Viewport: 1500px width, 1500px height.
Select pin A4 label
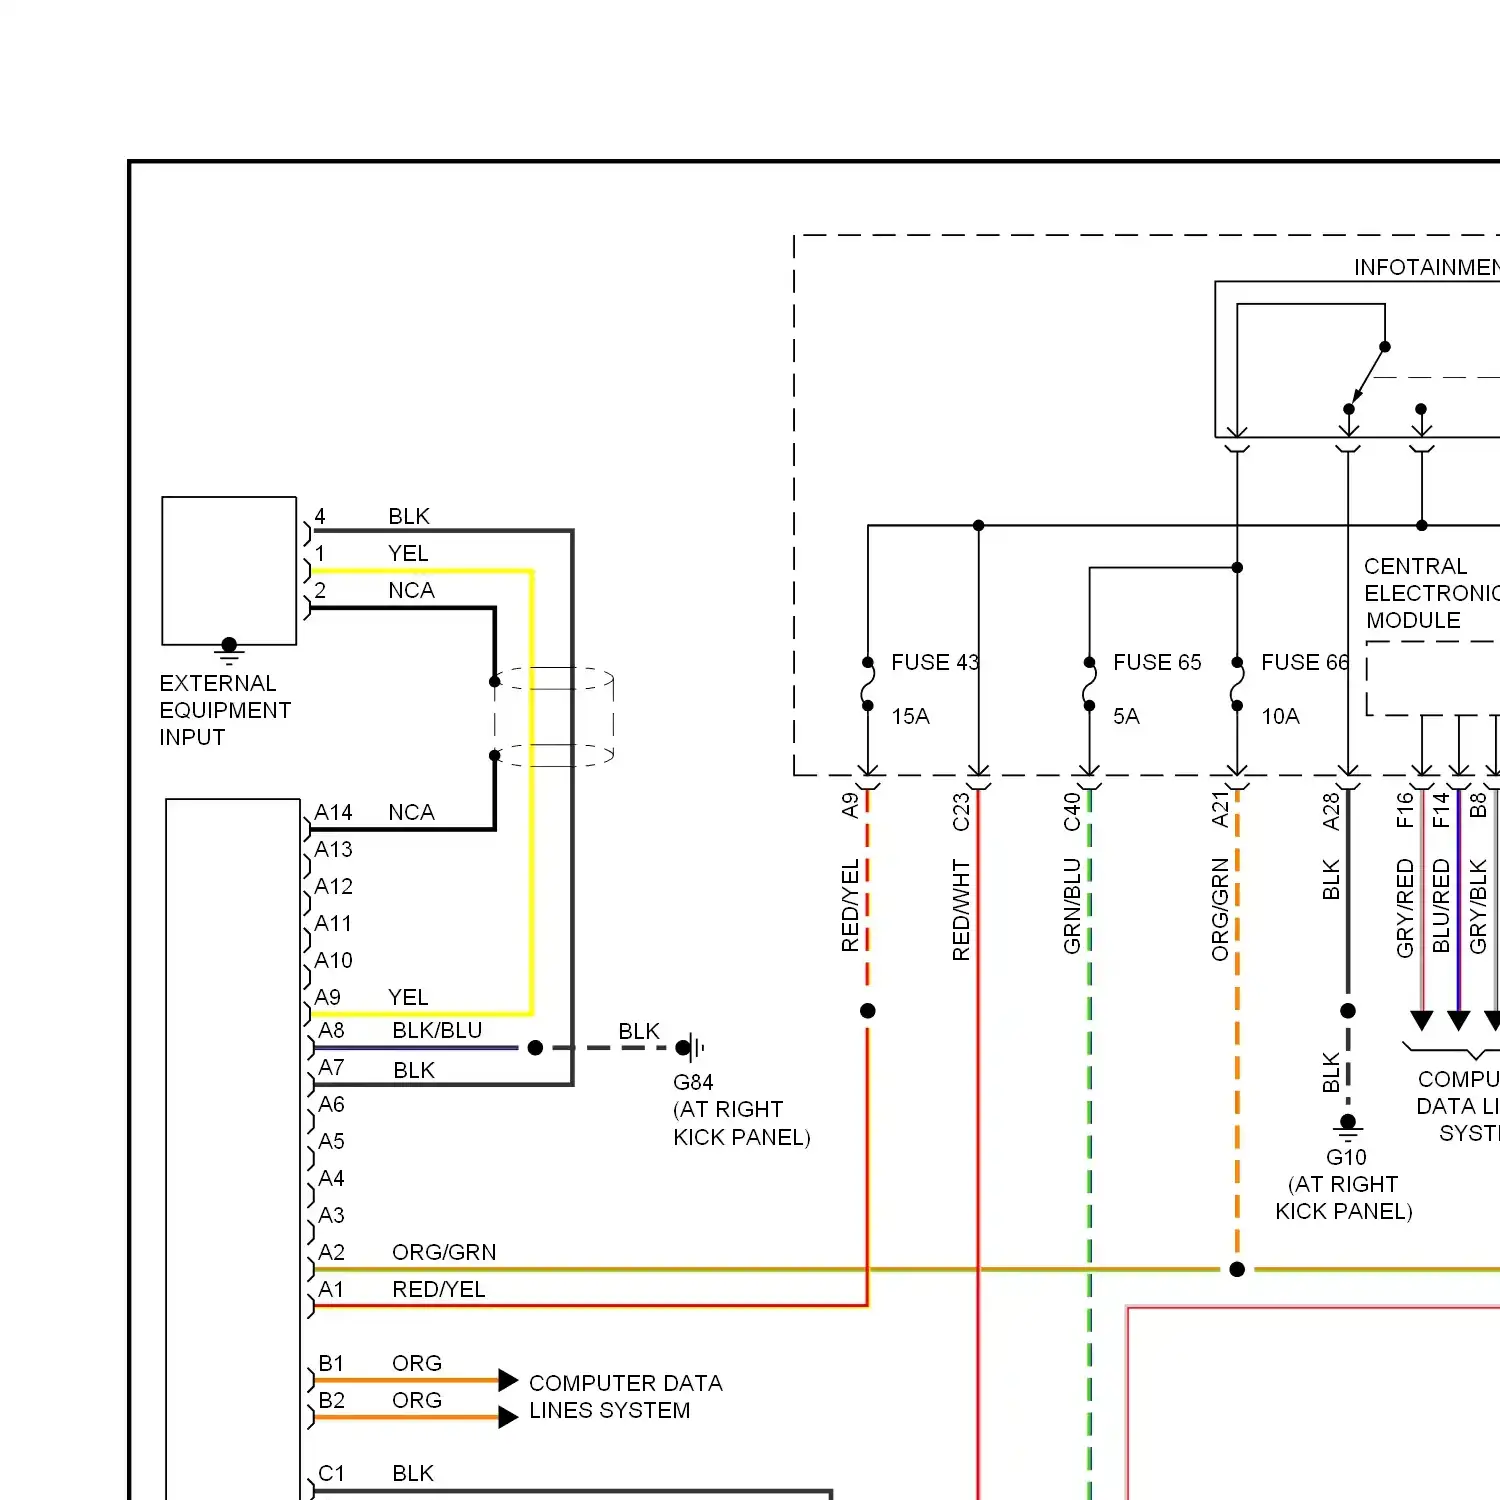point(331,1178)
